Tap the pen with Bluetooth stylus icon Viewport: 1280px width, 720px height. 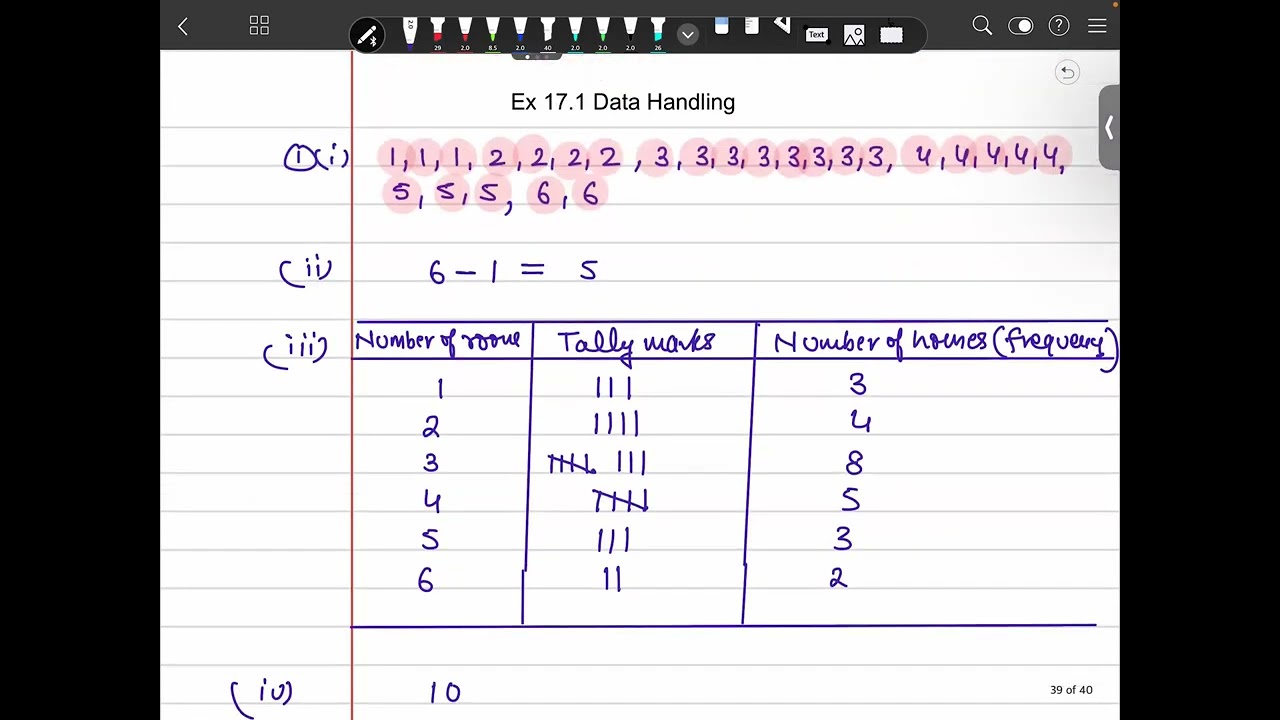click(368, 37)
